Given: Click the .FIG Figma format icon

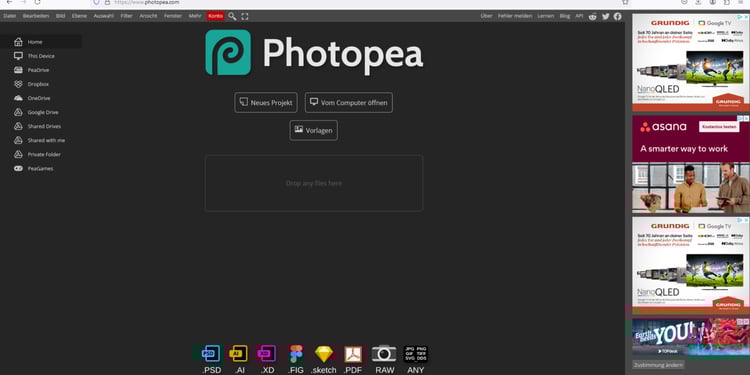Looking at the screenshot, I should click(296, 354).
